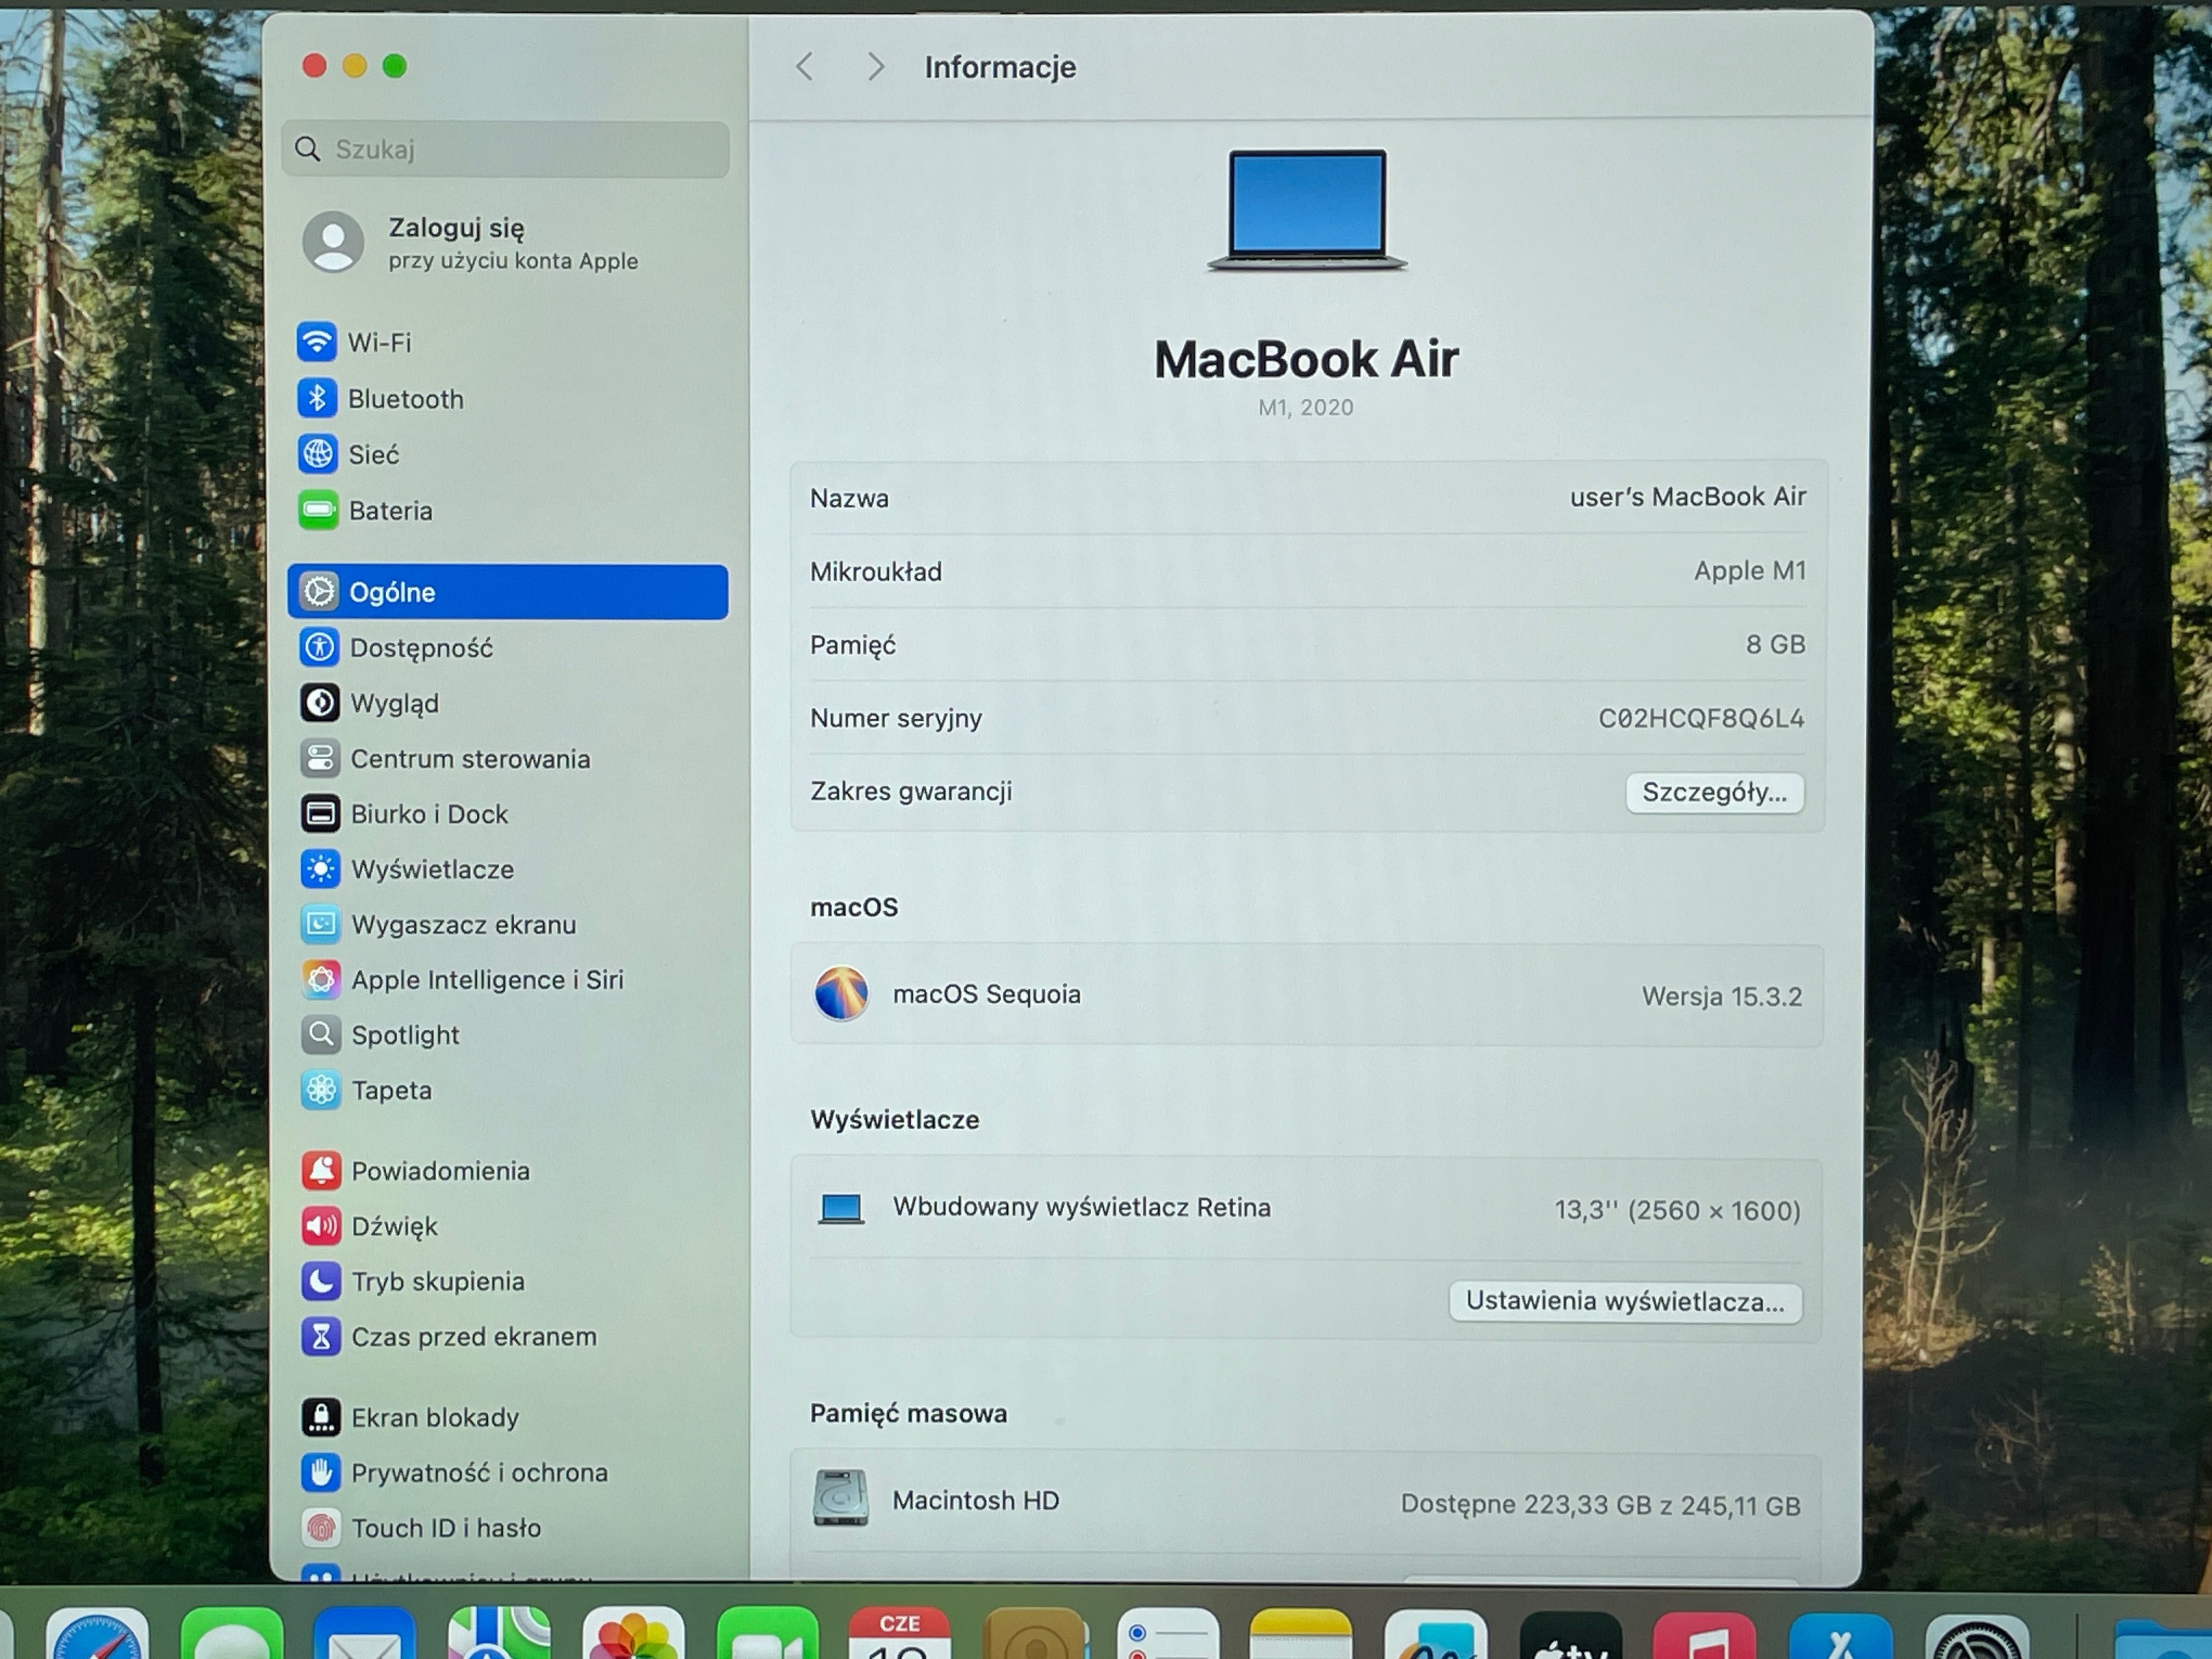The image size is (2212, 1659).
Task: Go forward with the right chevron
Action: point(876,67)
